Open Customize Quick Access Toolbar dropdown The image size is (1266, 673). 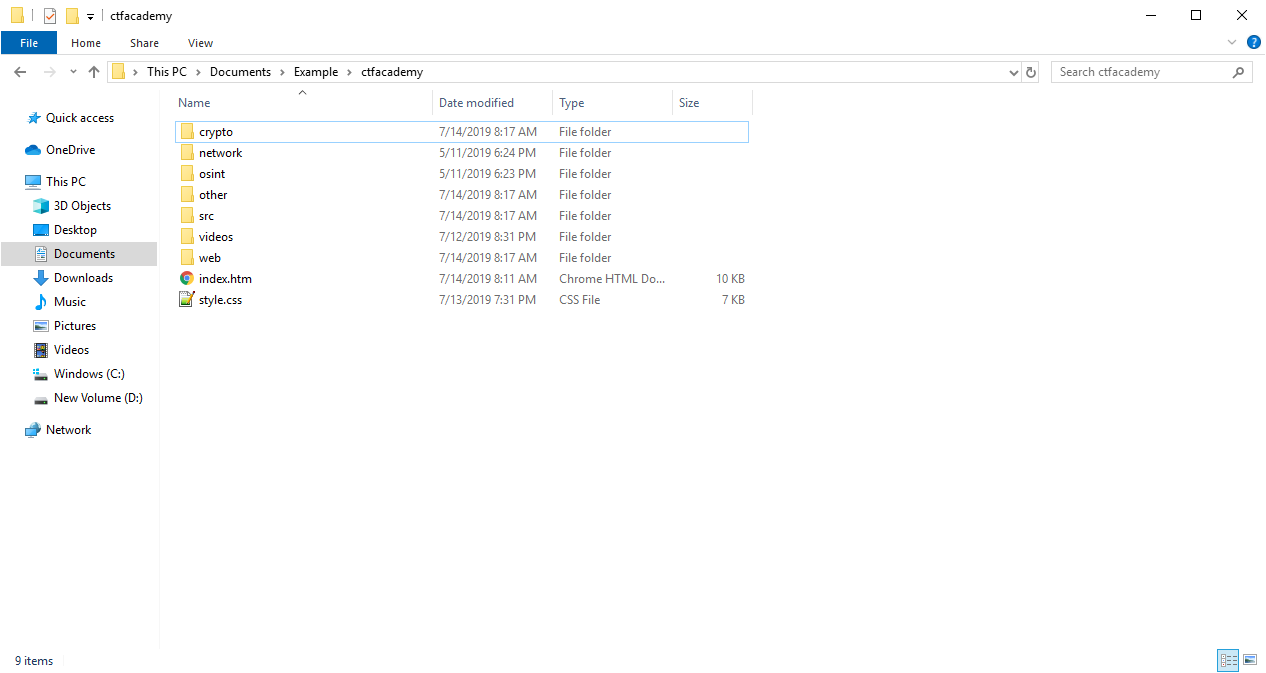(x=90, y=17)
